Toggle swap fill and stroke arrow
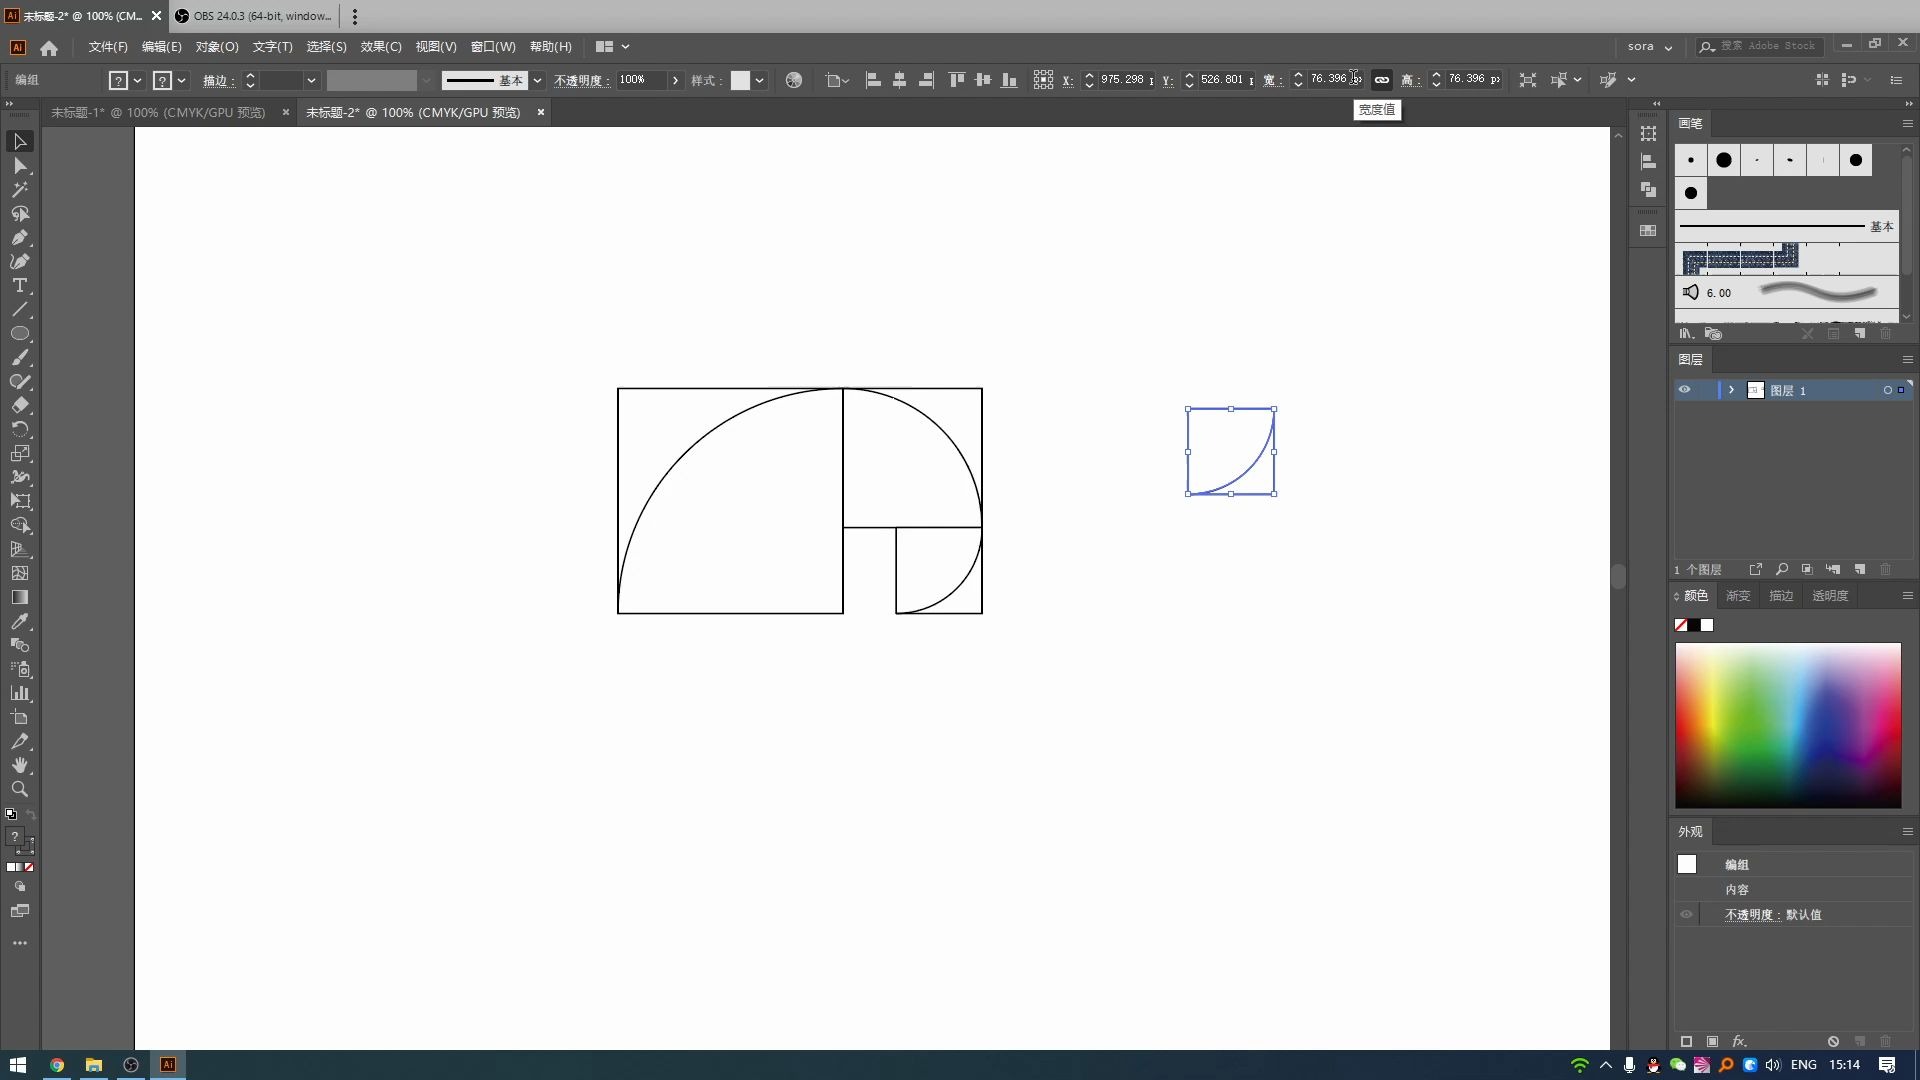1920x1080 pixels. (31, 815)
